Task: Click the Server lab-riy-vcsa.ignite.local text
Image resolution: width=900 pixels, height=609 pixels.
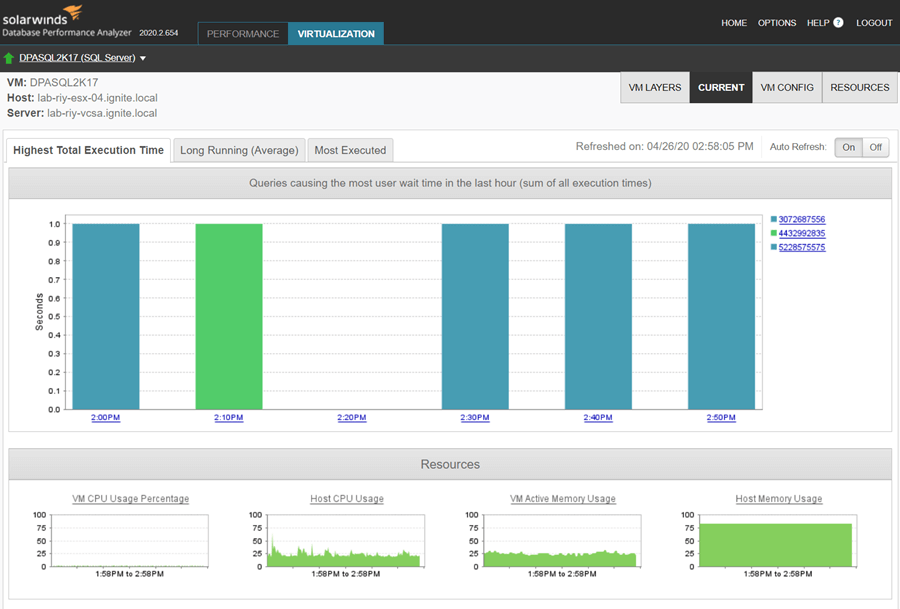Action: tap(82, 113)
